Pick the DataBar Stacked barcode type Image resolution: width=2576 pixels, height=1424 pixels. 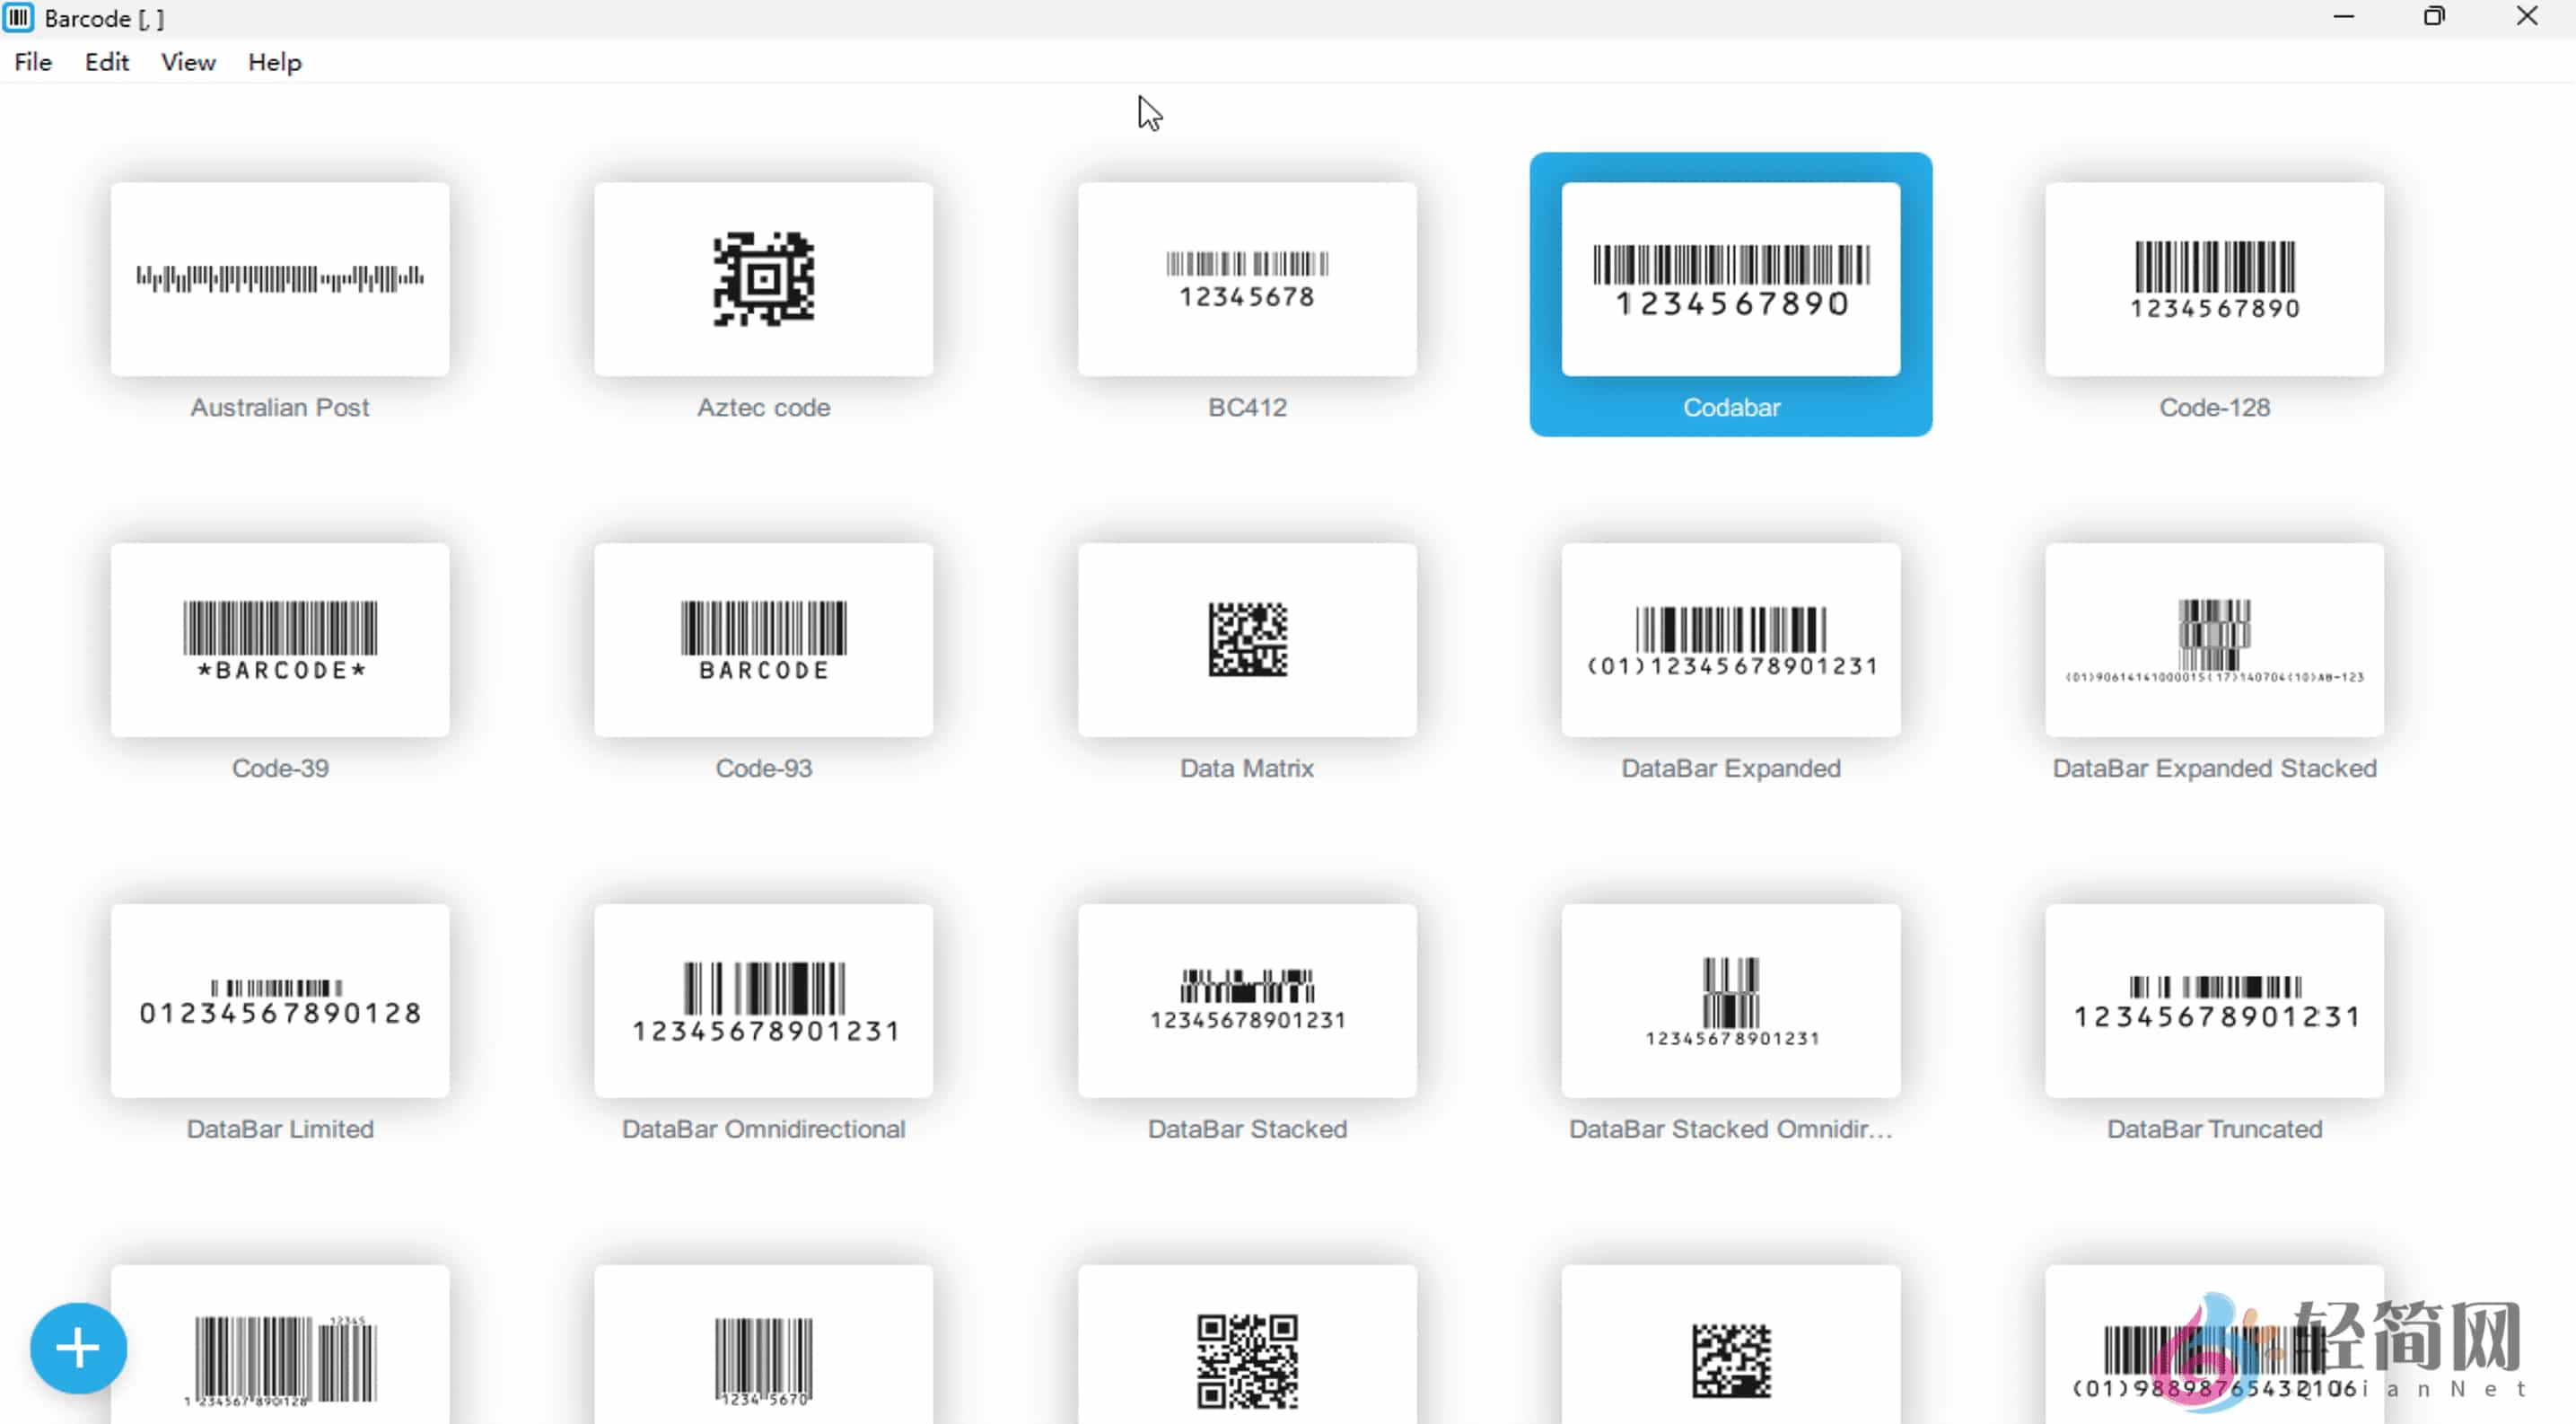point(1247,1001)
